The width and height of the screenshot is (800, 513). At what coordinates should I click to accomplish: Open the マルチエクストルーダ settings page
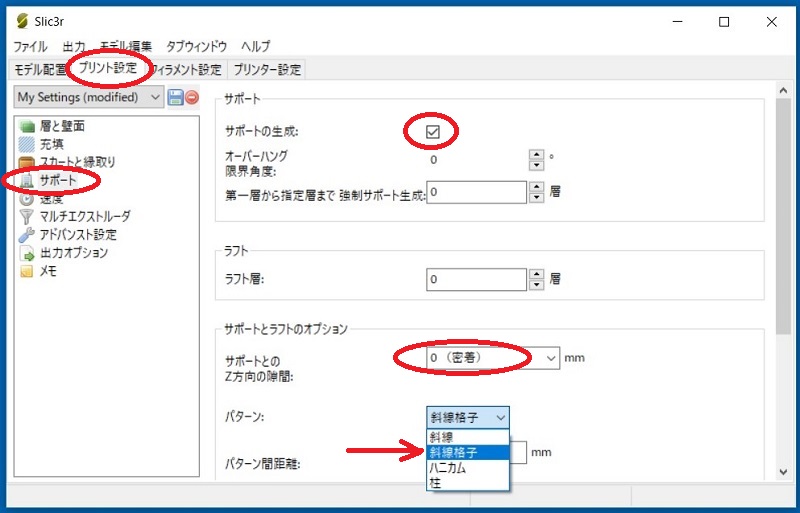click(85, 216)
